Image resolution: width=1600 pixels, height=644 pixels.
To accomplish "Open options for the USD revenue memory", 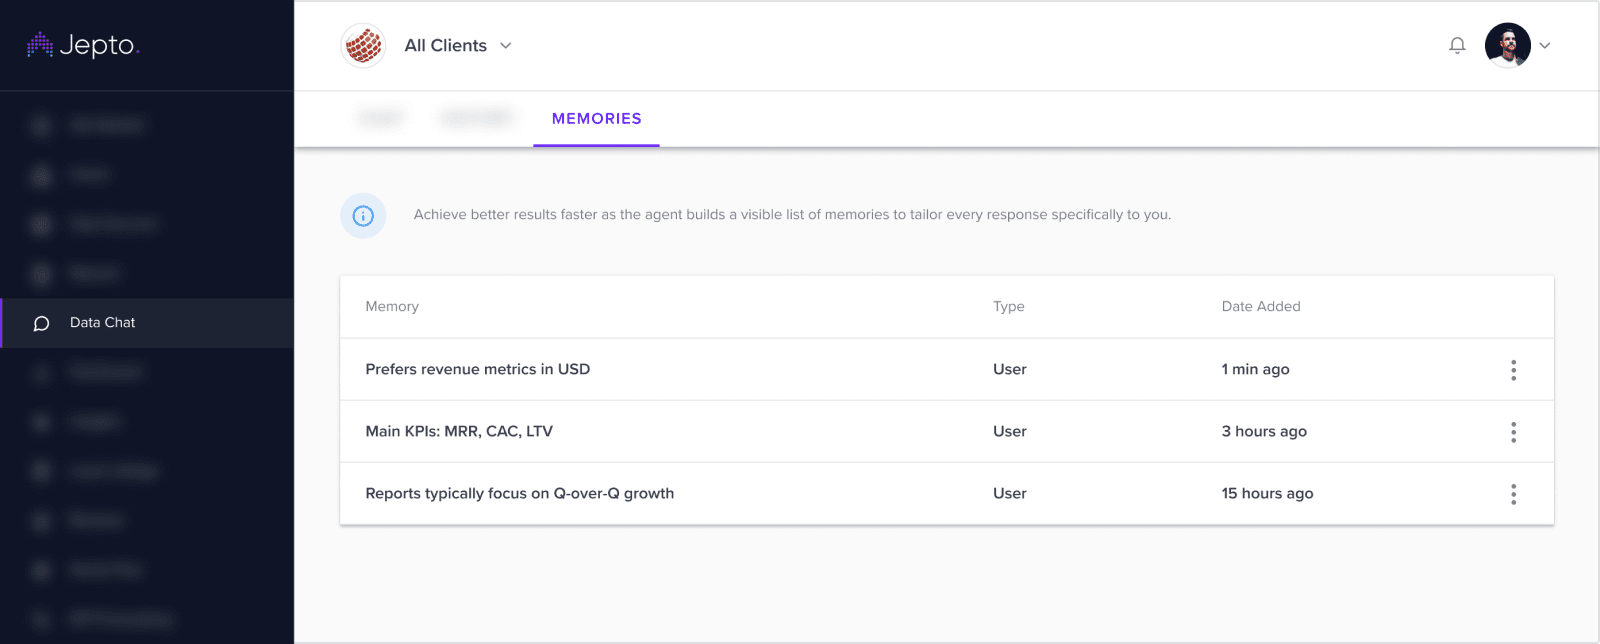I will pos(1513,370).
